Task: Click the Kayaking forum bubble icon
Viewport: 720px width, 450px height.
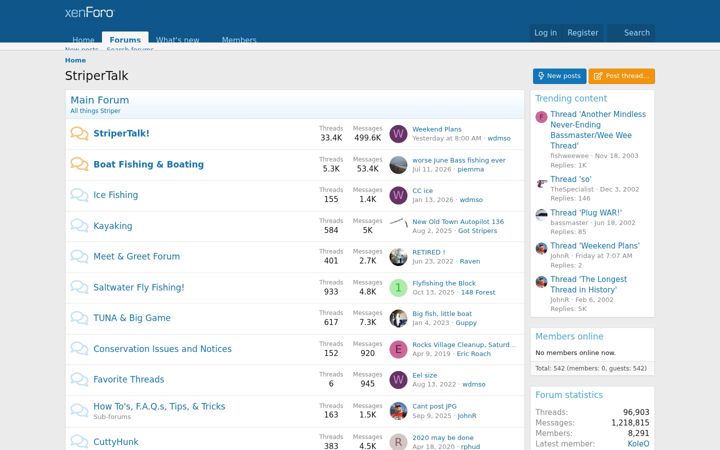Action: coord(79,226)
